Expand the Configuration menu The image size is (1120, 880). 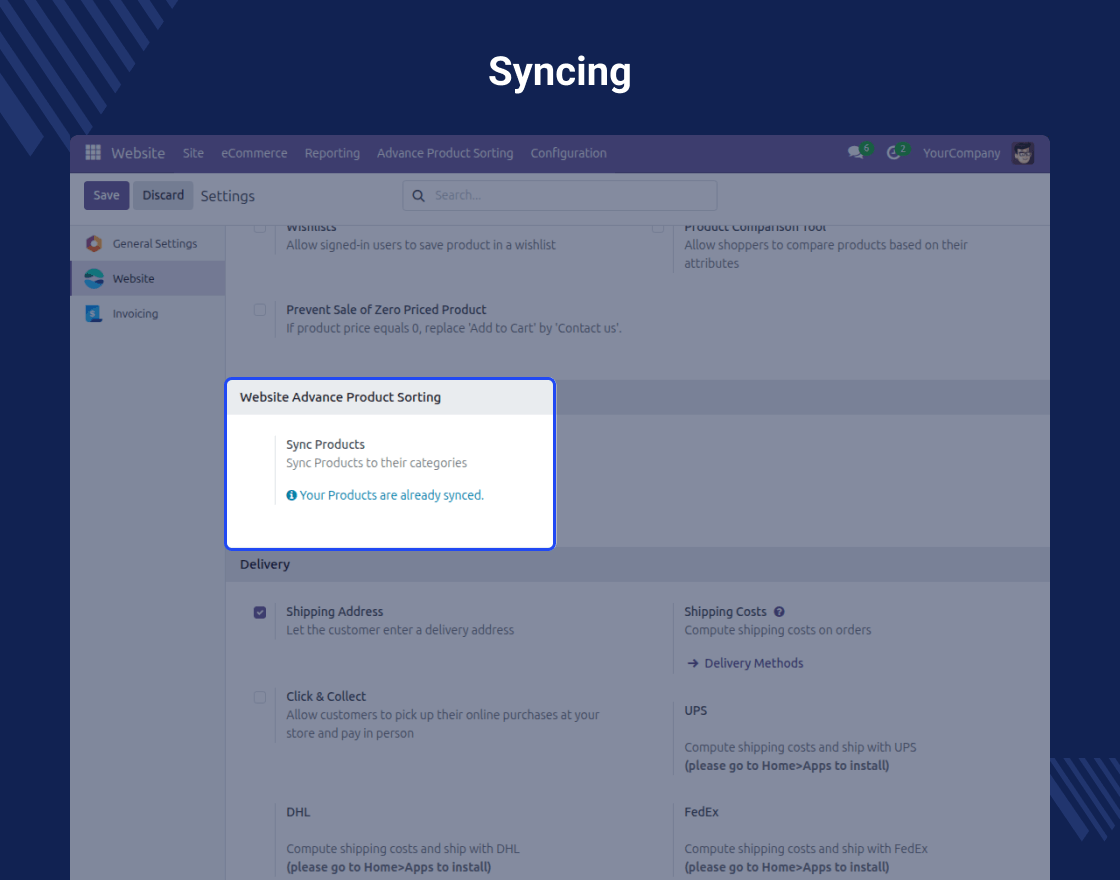point(568,153)
